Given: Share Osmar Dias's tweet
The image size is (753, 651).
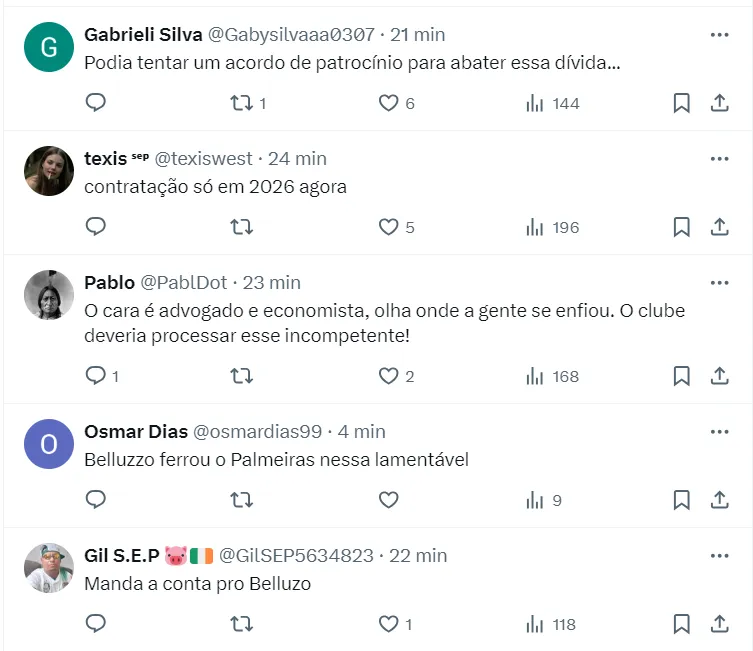Looking at the screenshot, I should coord(719,500).
